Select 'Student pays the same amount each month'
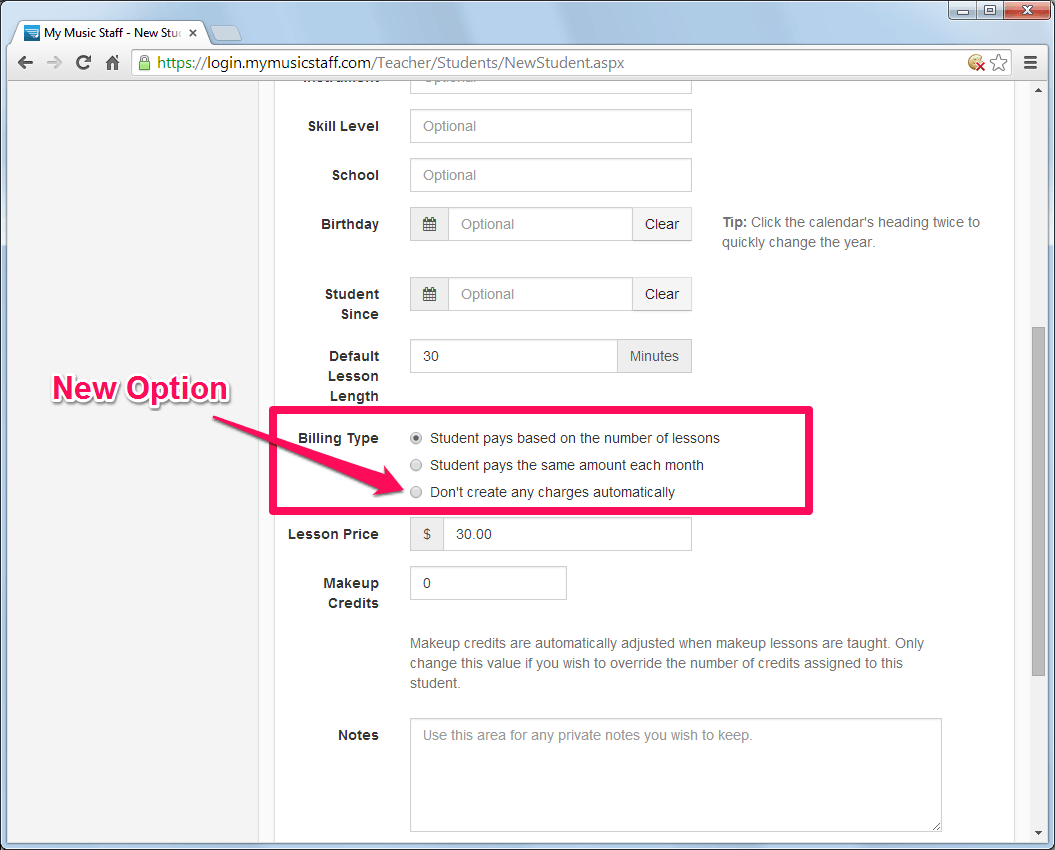The image size is (1055, 850). [416, 465]
